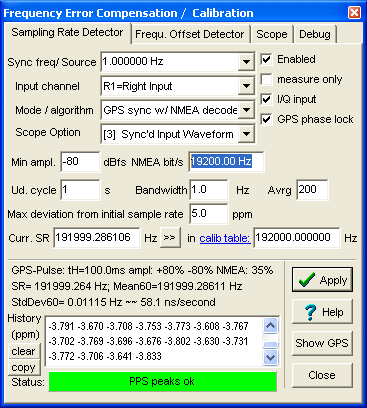Select the NMEA bit/s field
The height and width of the screenshot is (408, 367).
pyautogui.click(x=226, y=162)
